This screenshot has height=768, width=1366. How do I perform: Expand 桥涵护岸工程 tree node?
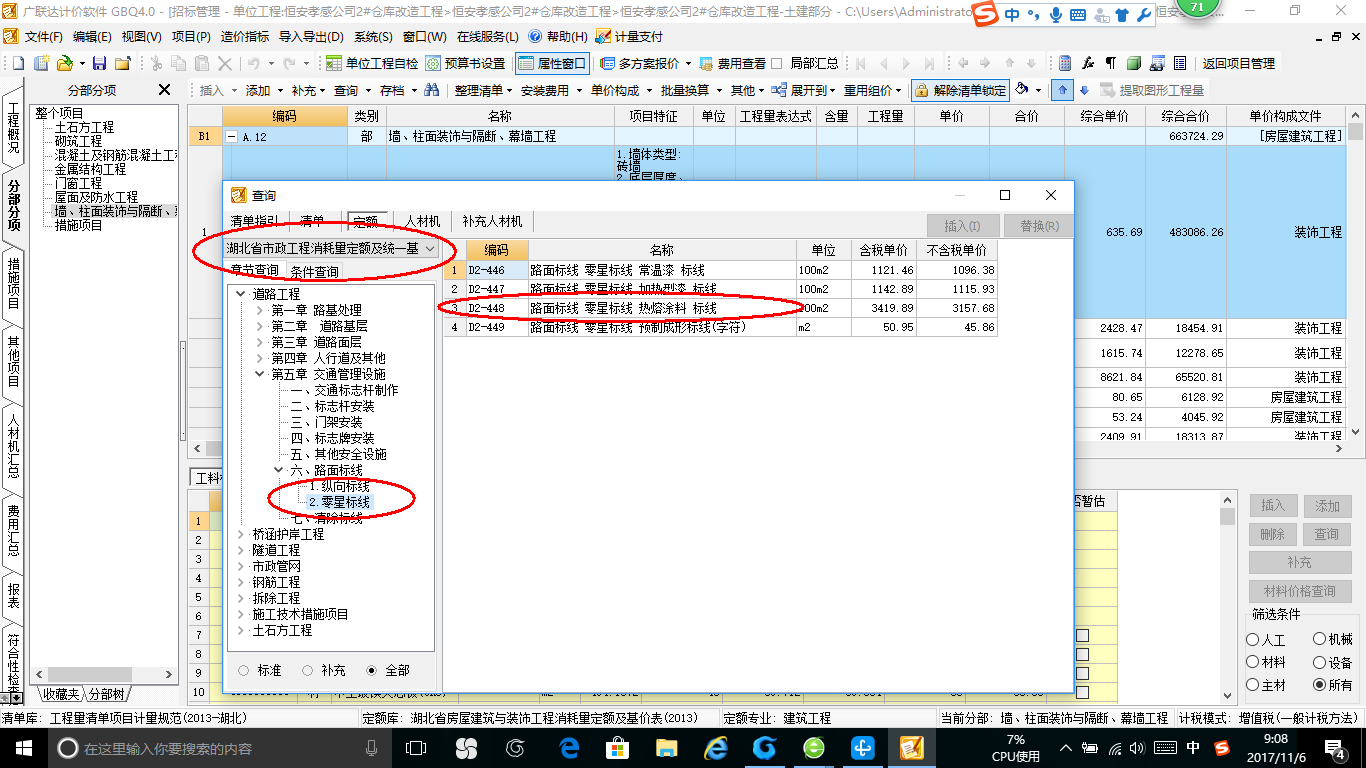click(x=240, y=535)
